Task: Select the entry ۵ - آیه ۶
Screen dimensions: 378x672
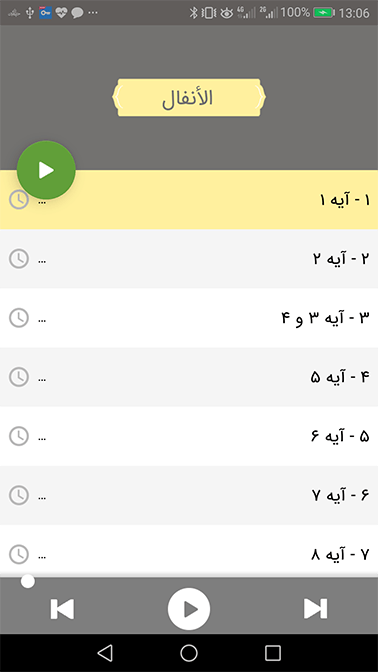Action: point(189,436)
